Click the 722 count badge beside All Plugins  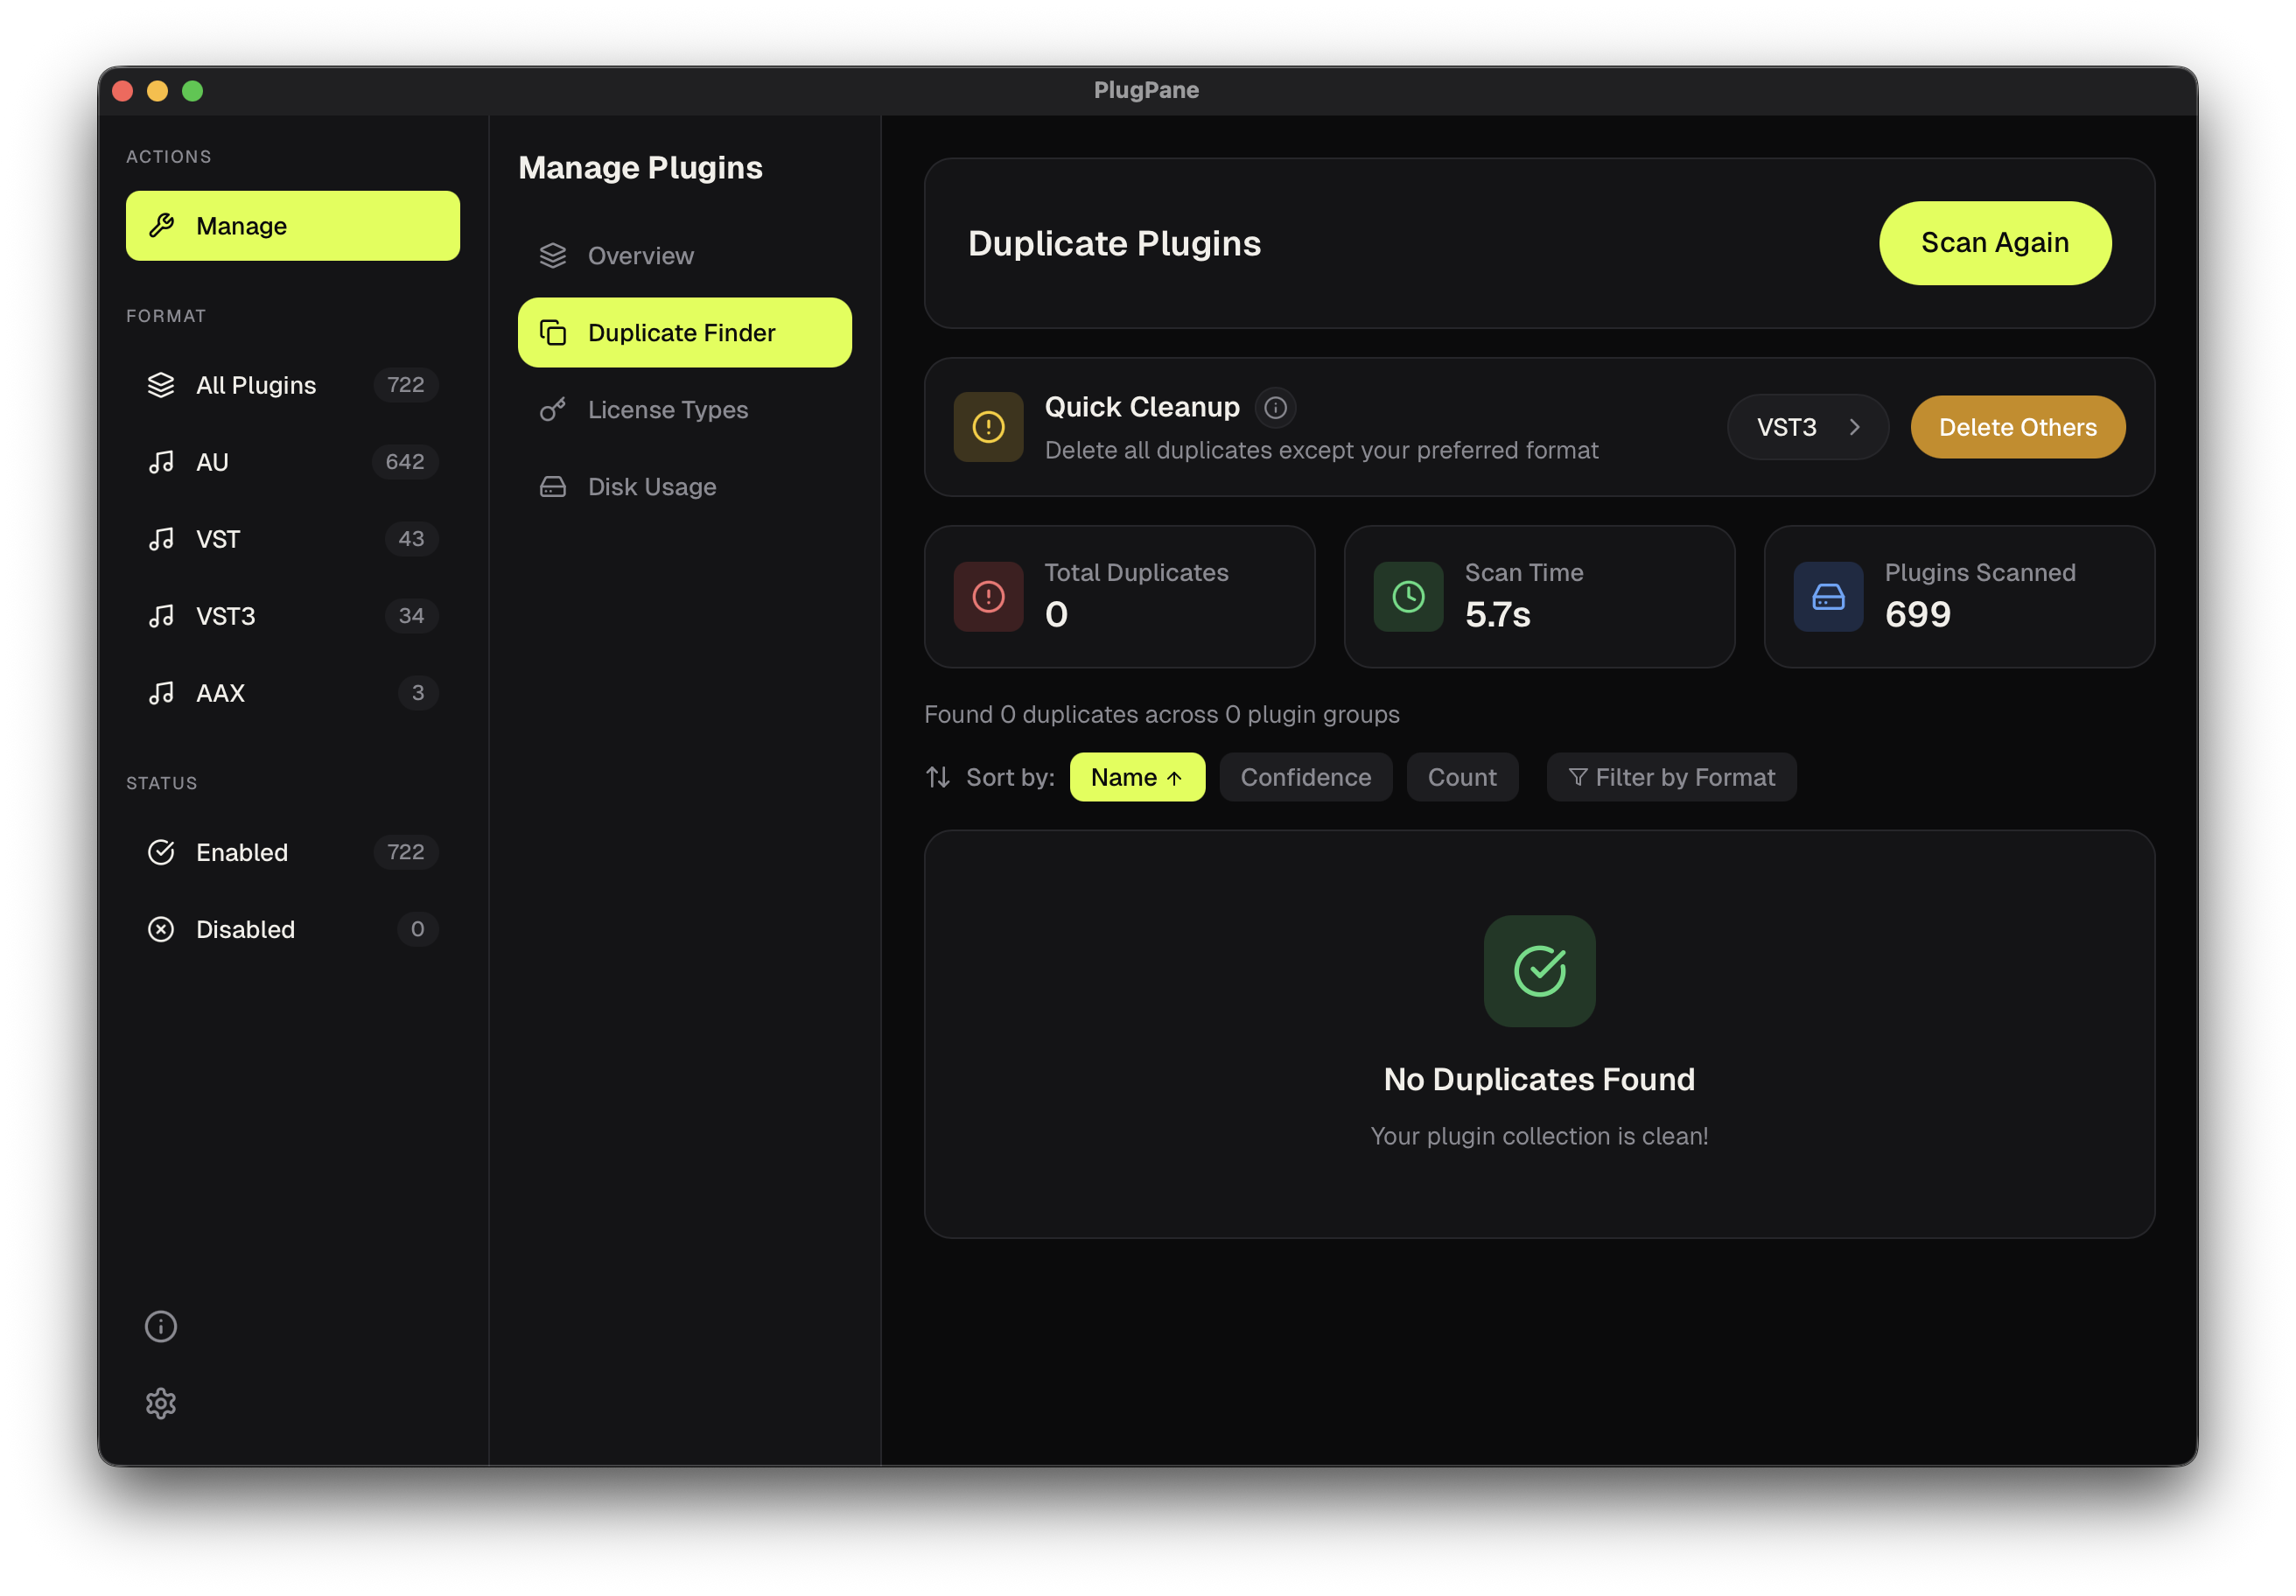click(x=406, y=385)
